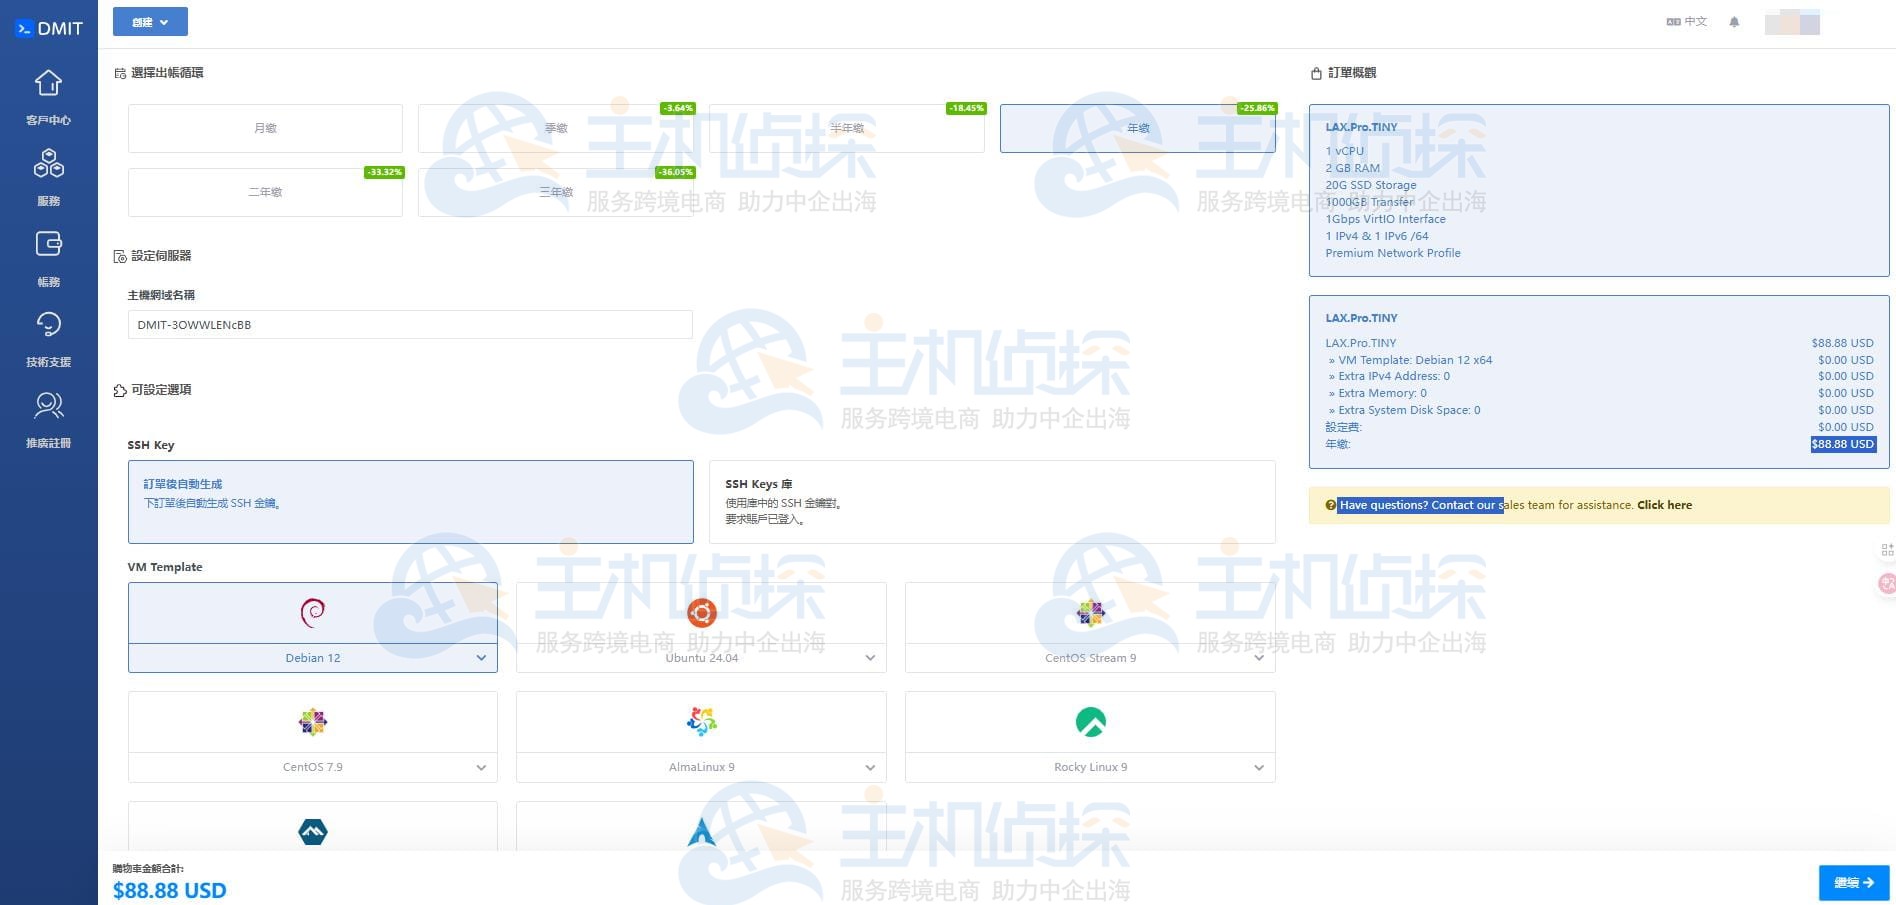Click the -36.05% discount badge

pyautogui.click(x=676, y=172)
